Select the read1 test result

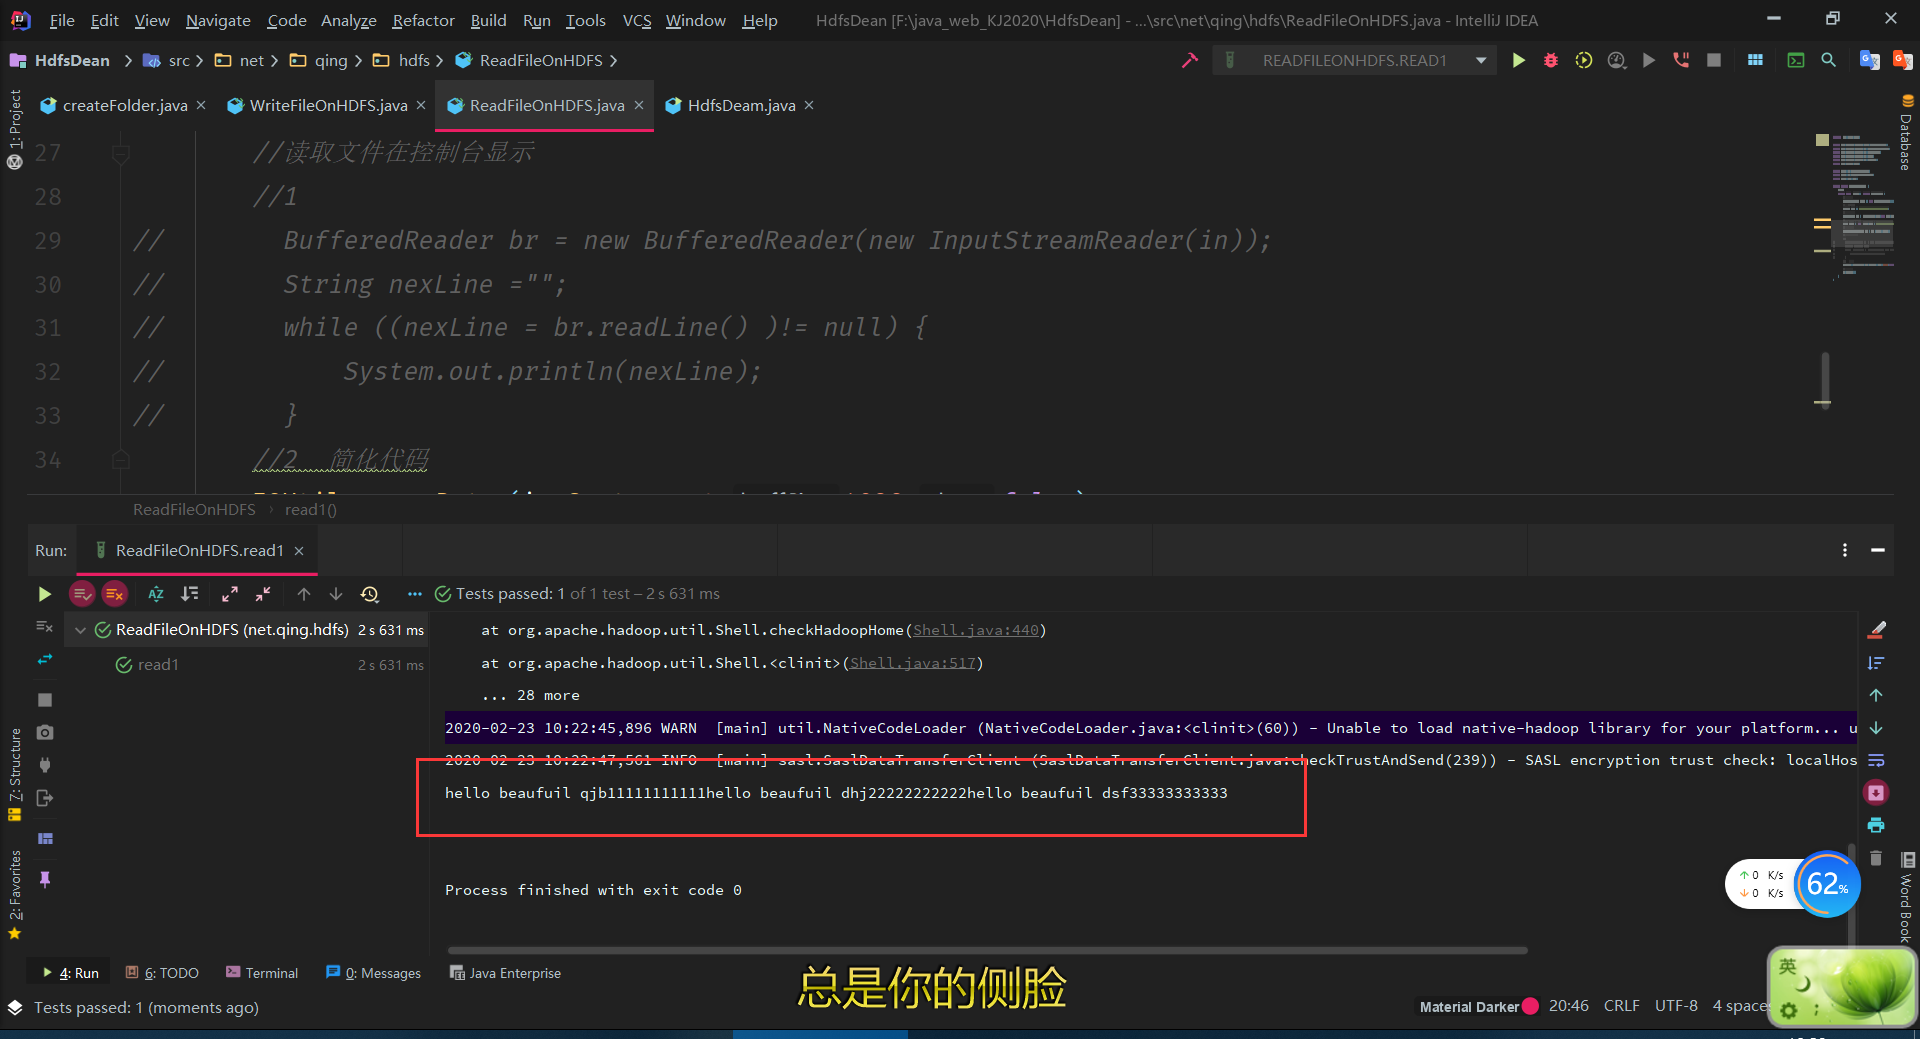point(158,665)
